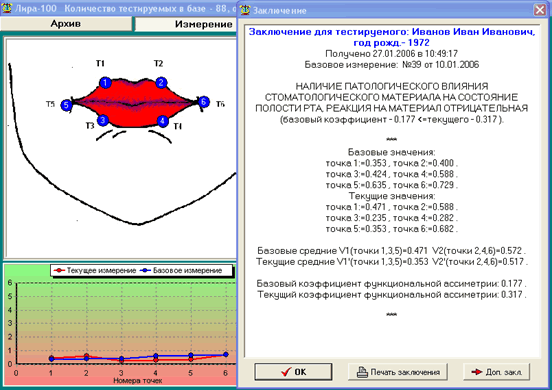
Task: Click Печать заключения to print the conclusion
Action: [x=398, y=372]
